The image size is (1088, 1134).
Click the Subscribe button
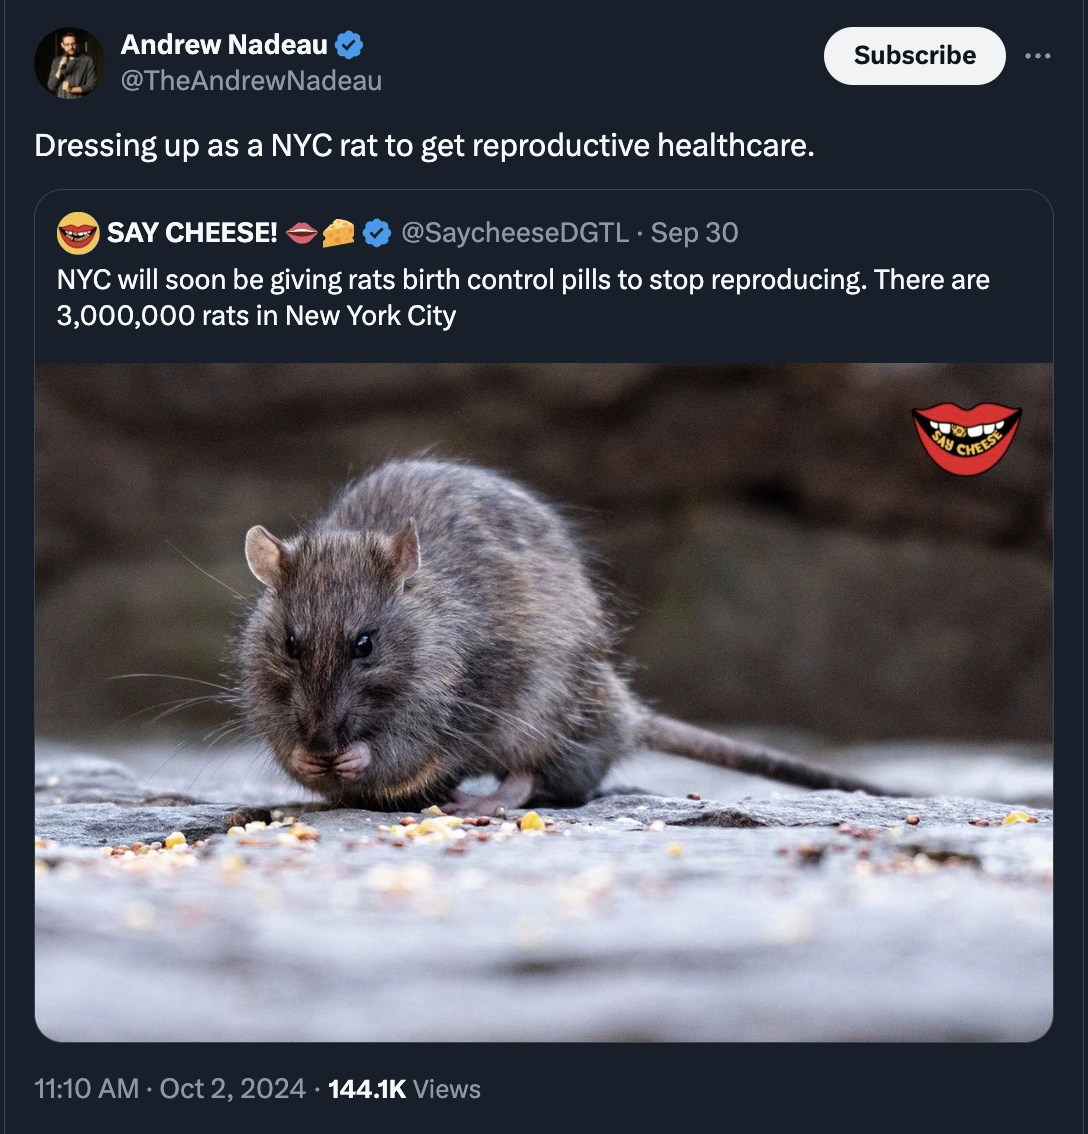tap(914, 56)
